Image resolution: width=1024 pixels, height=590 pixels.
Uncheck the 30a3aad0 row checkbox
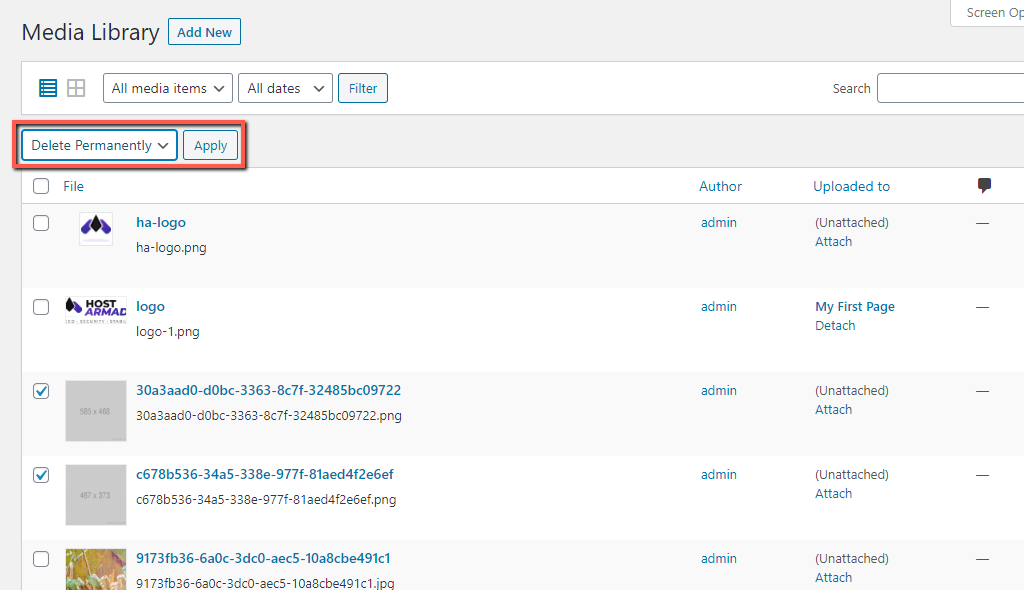(x=41, y=391)
